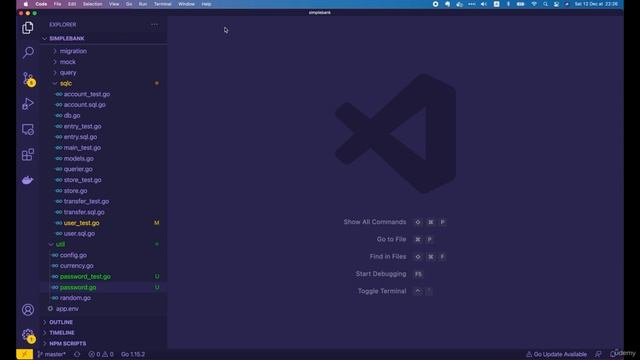
Task: Click the Bluetooth icon in menu bar
Action: click(x=508, y=4)
